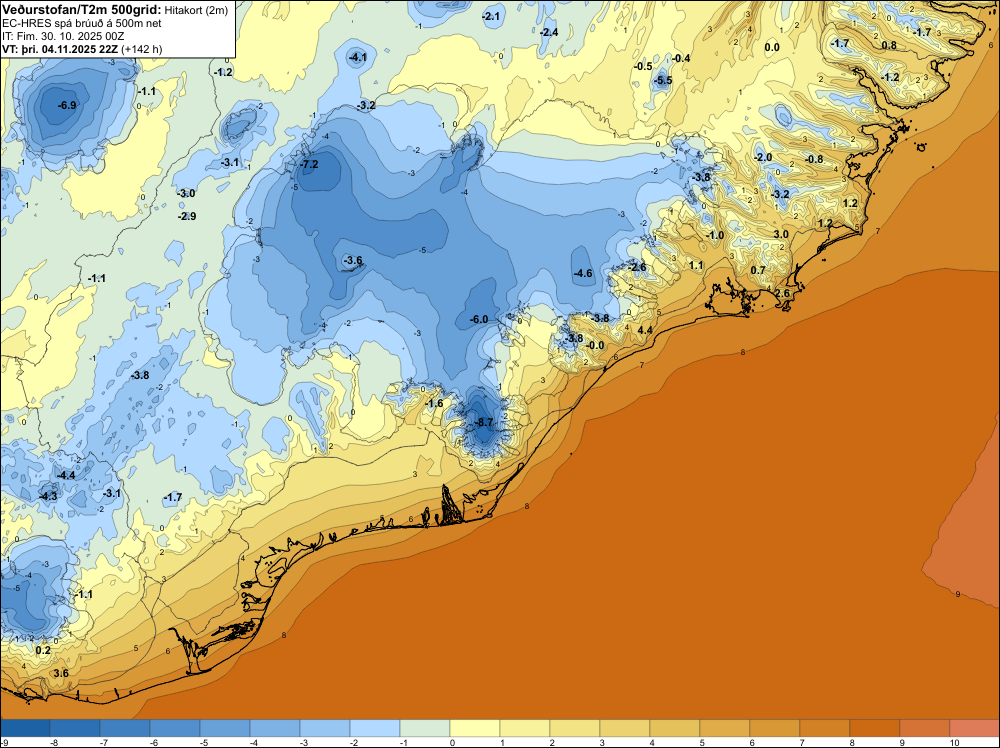This screenshot has width=1000, height=748.
Task: Click the -3.0 temperature value
Action: coord(186,193)
